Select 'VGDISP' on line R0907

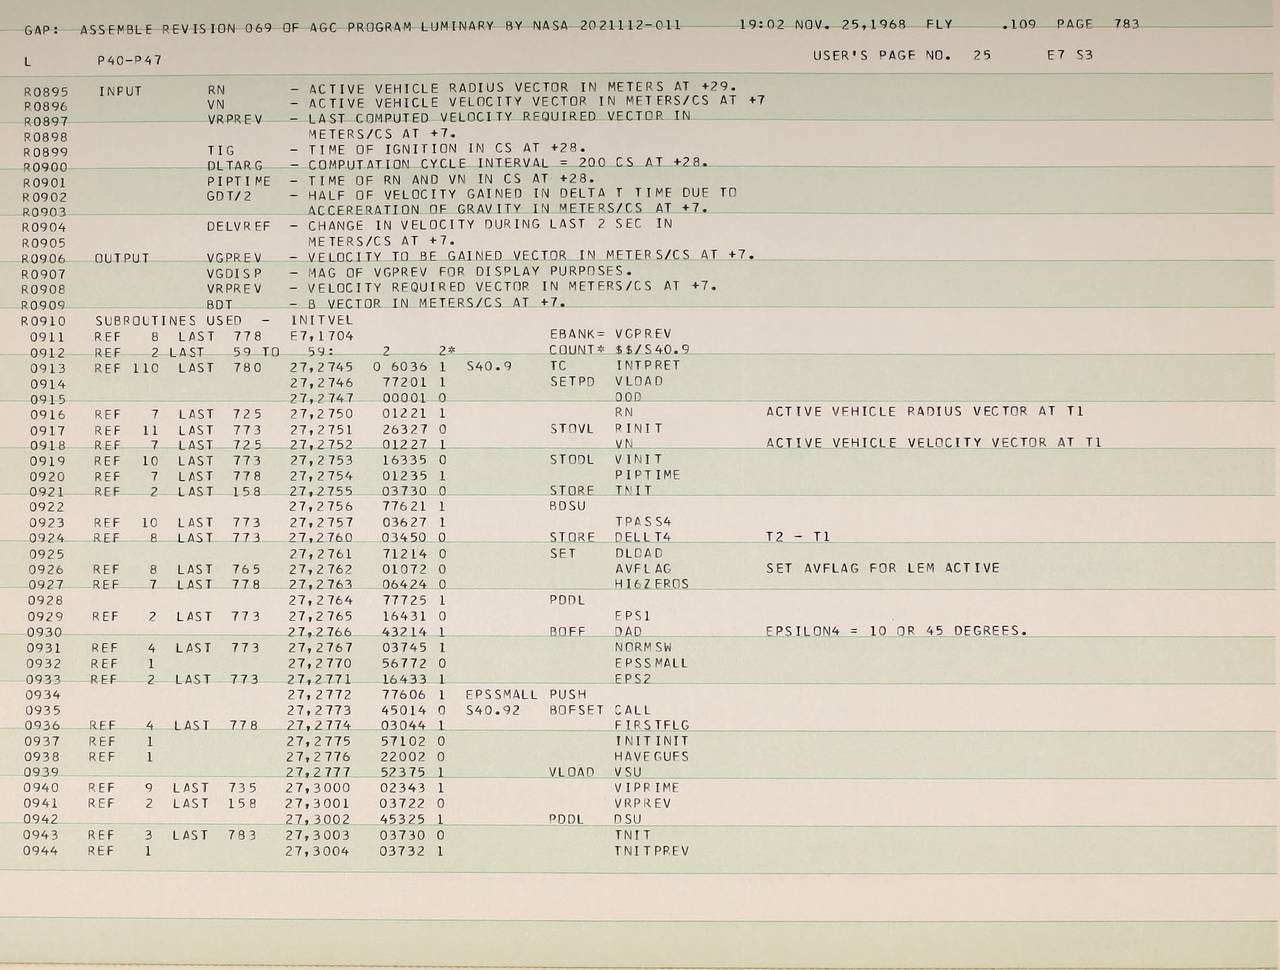point(234,273)
